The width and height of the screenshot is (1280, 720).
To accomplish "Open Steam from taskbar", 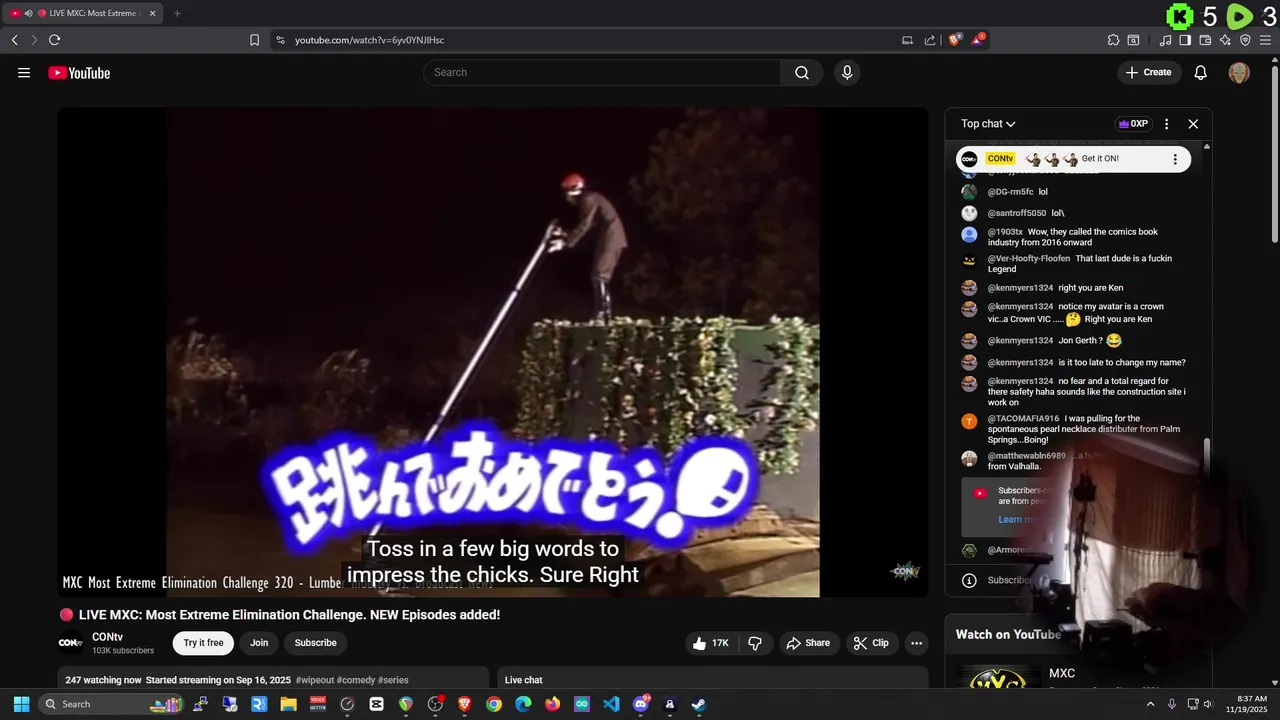I will click(699, 704).
